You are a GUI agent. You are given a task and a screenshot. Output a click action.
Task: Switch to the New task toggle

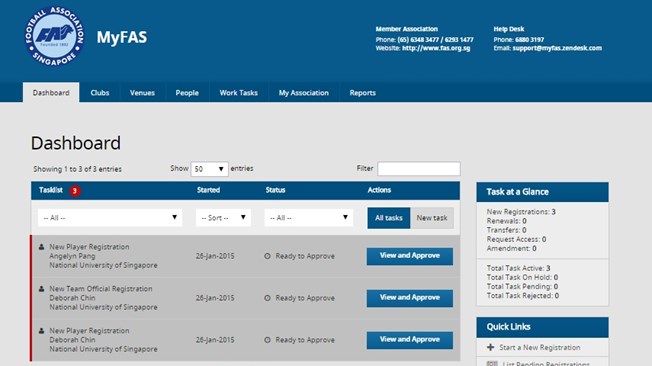click(432, 218)
